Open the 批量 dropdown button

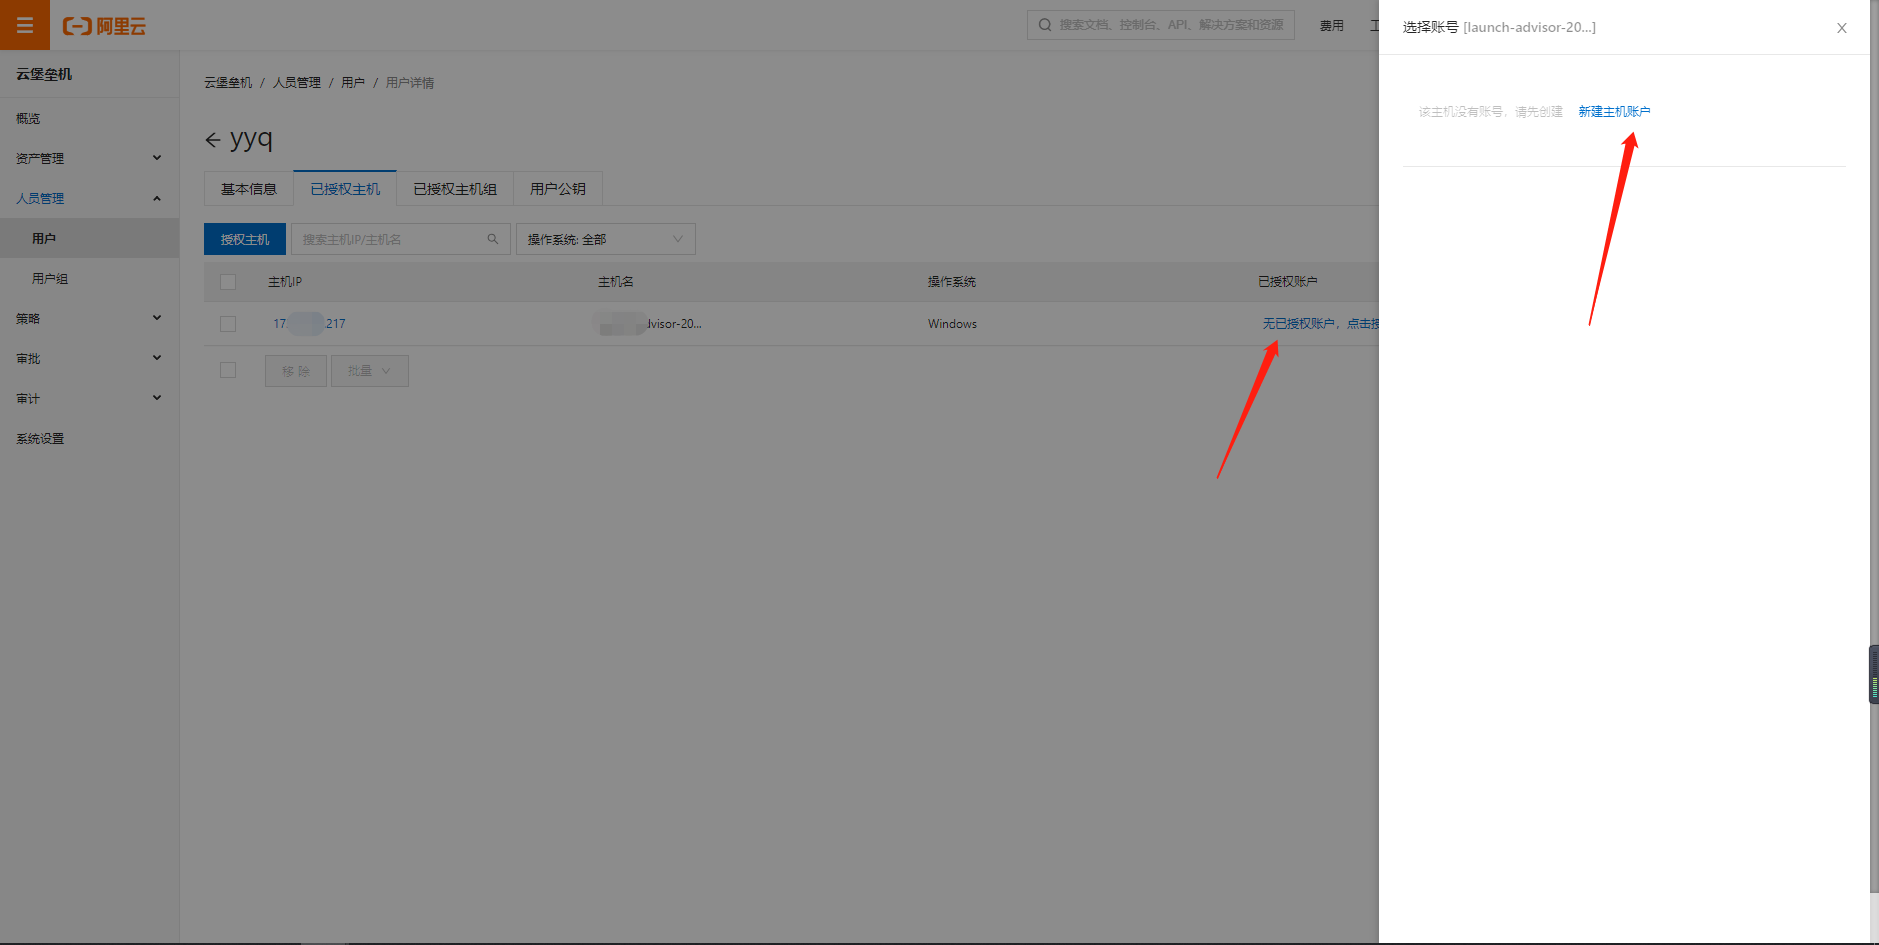(369, 371)
